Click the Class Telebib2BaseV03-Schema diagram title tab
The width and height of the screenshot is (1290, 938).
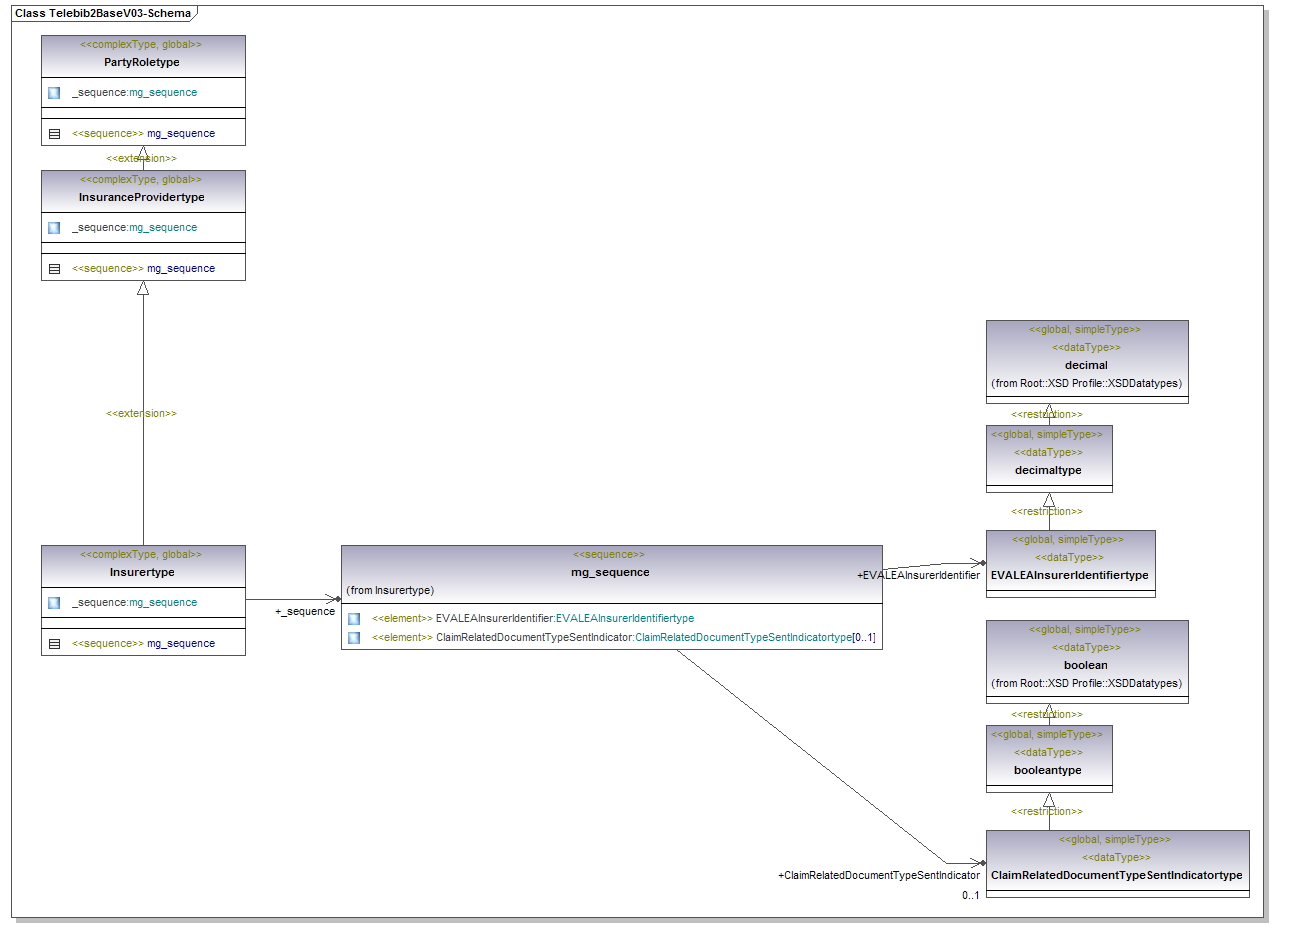click(x=103, y=13)
